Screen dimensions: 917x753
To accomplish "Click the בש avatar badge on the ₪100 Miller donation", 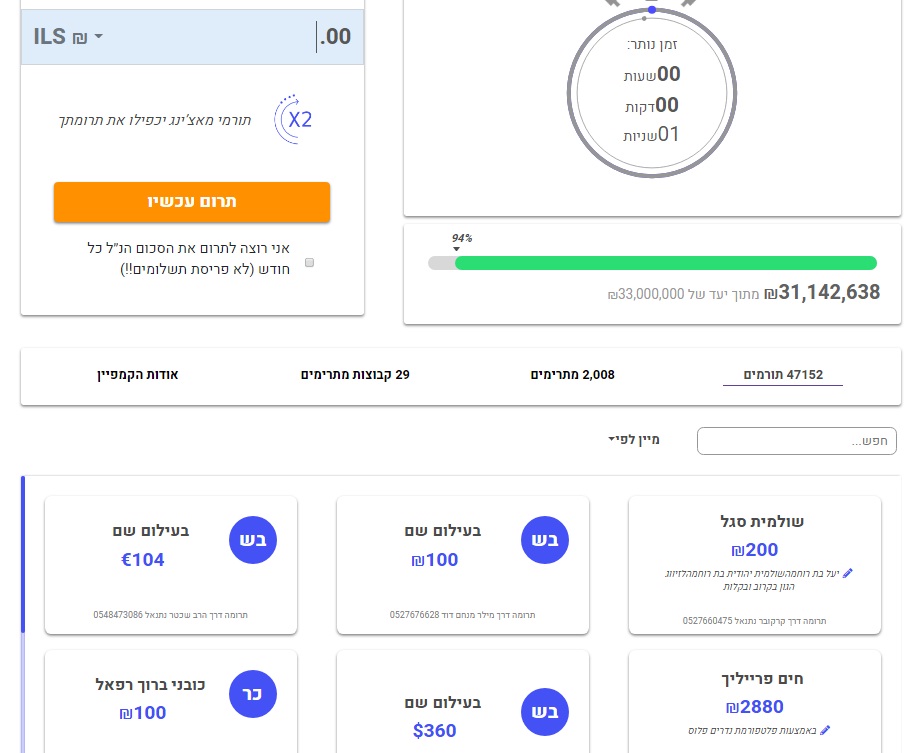I will click(x=545, y=539).
